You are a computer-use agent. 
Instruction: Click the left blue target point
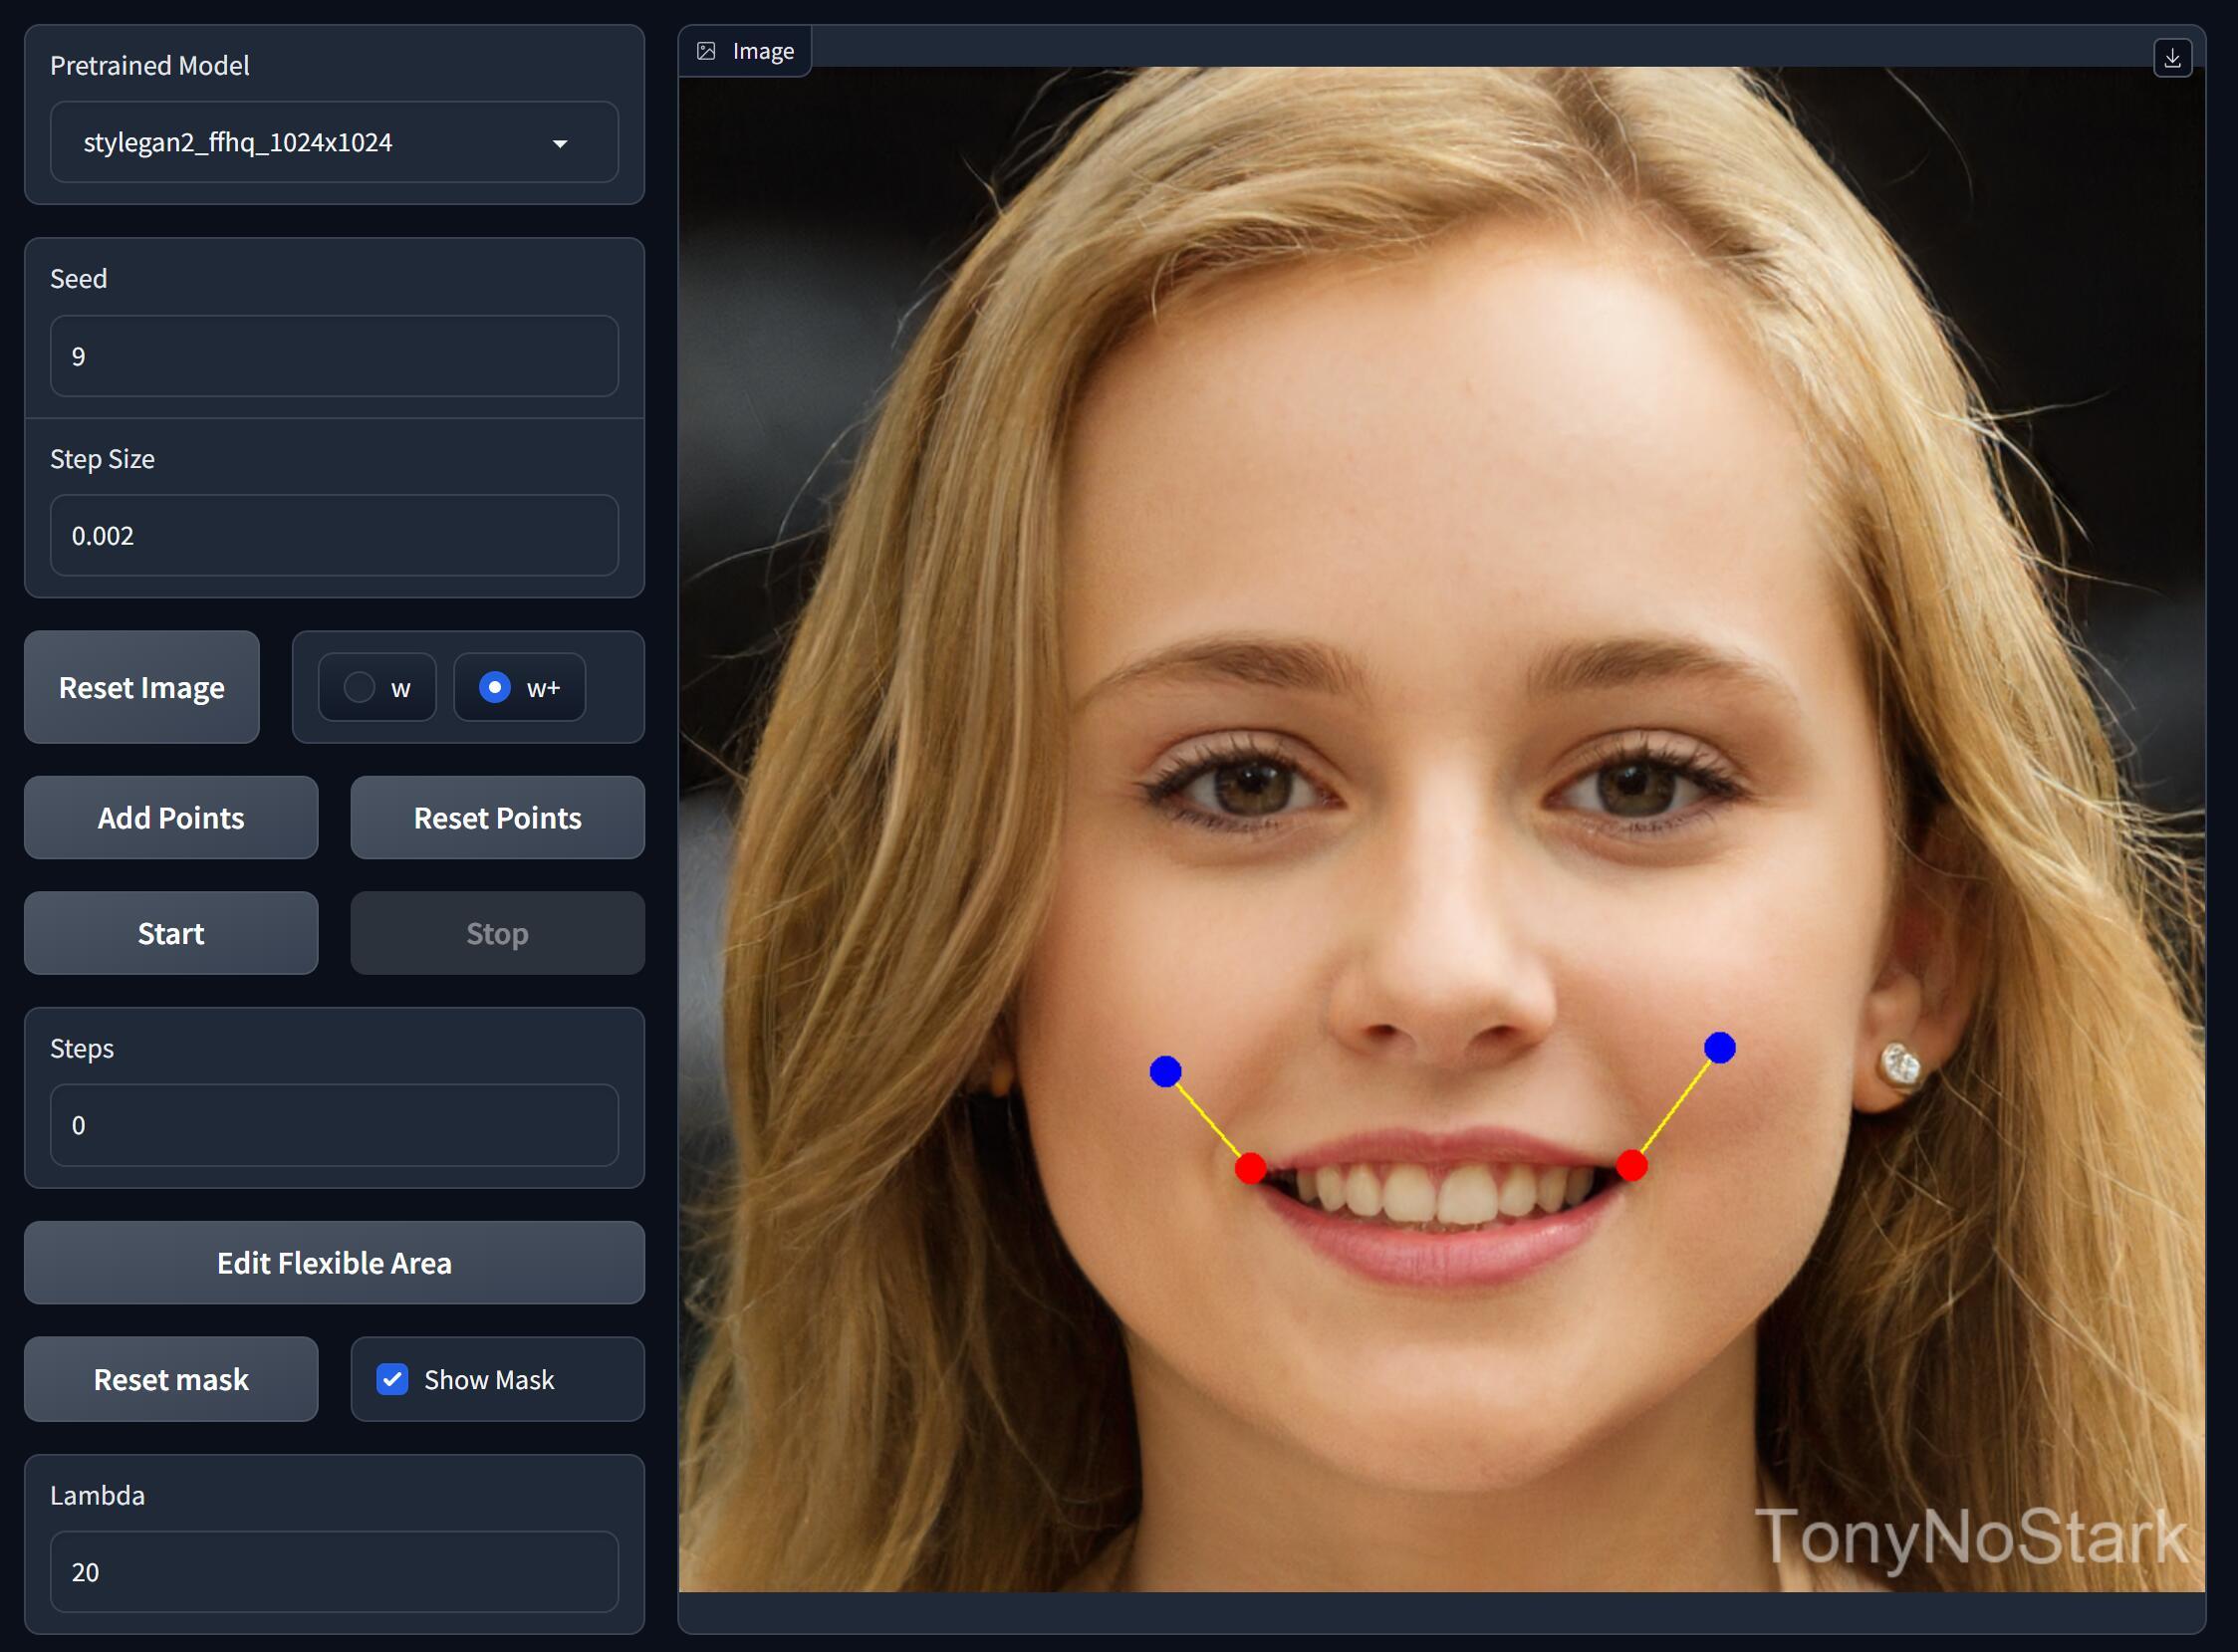(x=1166, y=1072)
